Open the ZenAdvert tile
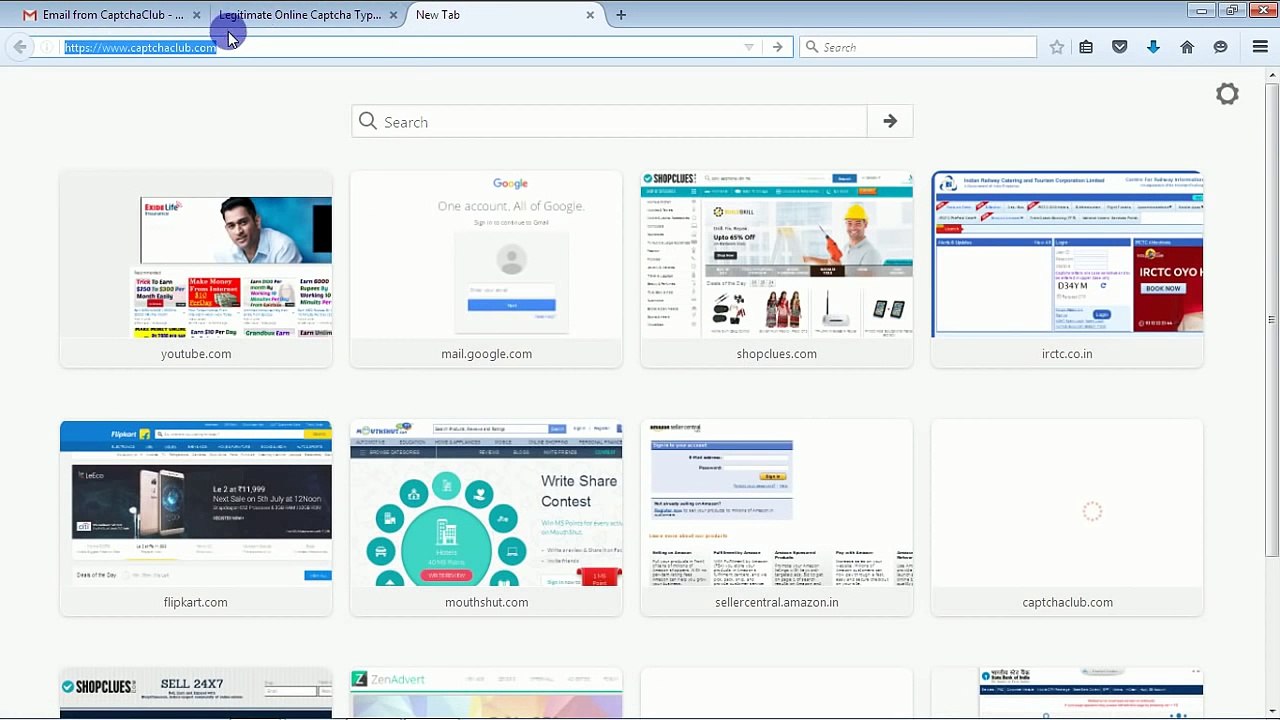 click(x=486, y=694)
